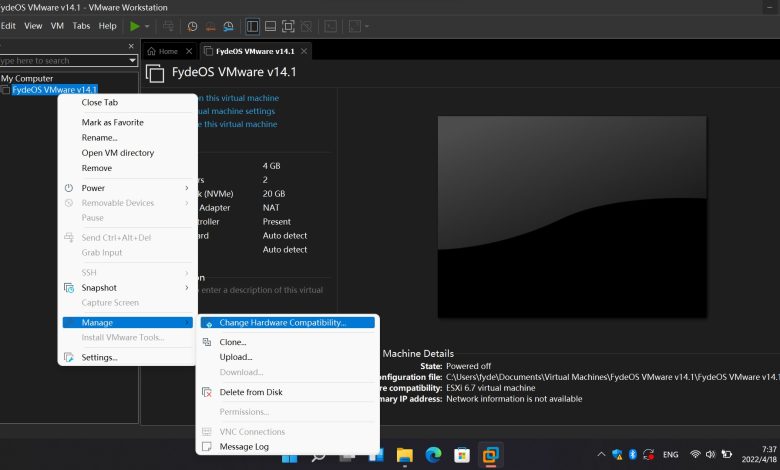Viewport: 780px width, 470px height.
Task: Select My Computer in the library tree
Action: click(27, 79)
